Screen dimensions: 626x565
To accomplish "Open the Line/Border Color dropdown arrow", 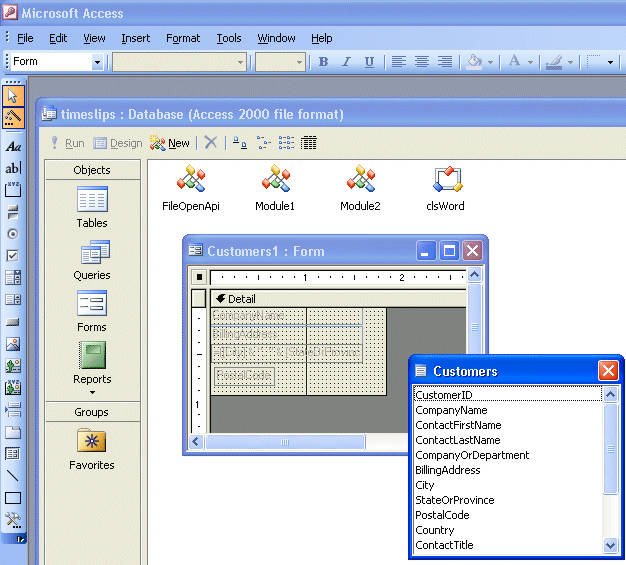I will coord(570,62).
